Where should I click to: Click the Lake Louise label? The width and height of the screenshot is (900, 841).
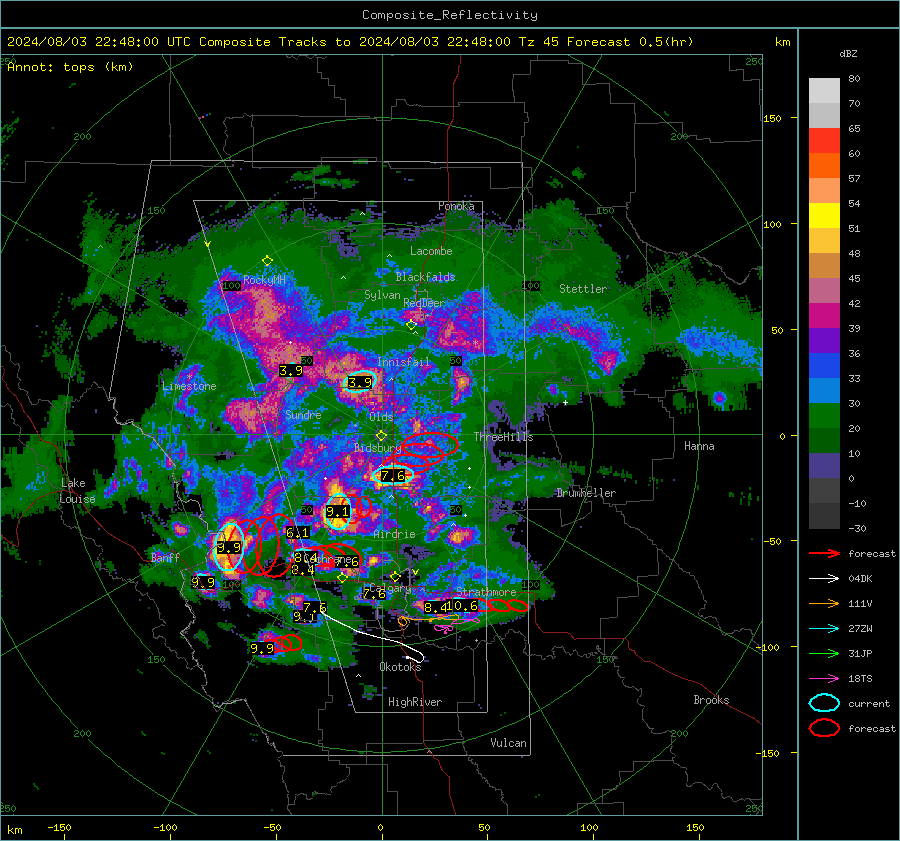pyautogui.click(x=77, y=491)
